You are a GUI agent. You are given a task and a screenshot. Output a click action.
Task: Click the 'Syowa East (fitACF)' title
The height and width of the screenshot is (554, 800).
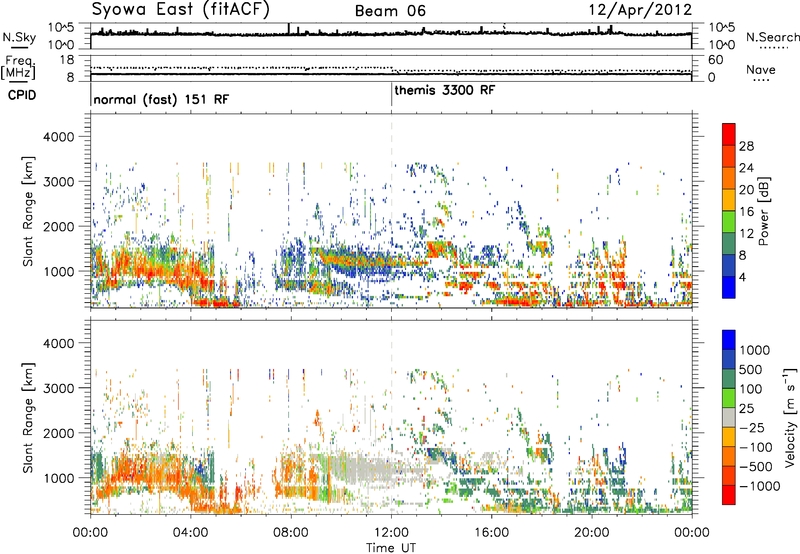[x=181, y=10]
